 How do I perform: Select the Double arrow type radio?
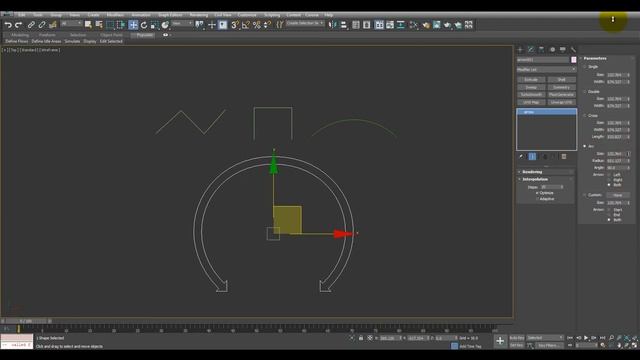585,91
